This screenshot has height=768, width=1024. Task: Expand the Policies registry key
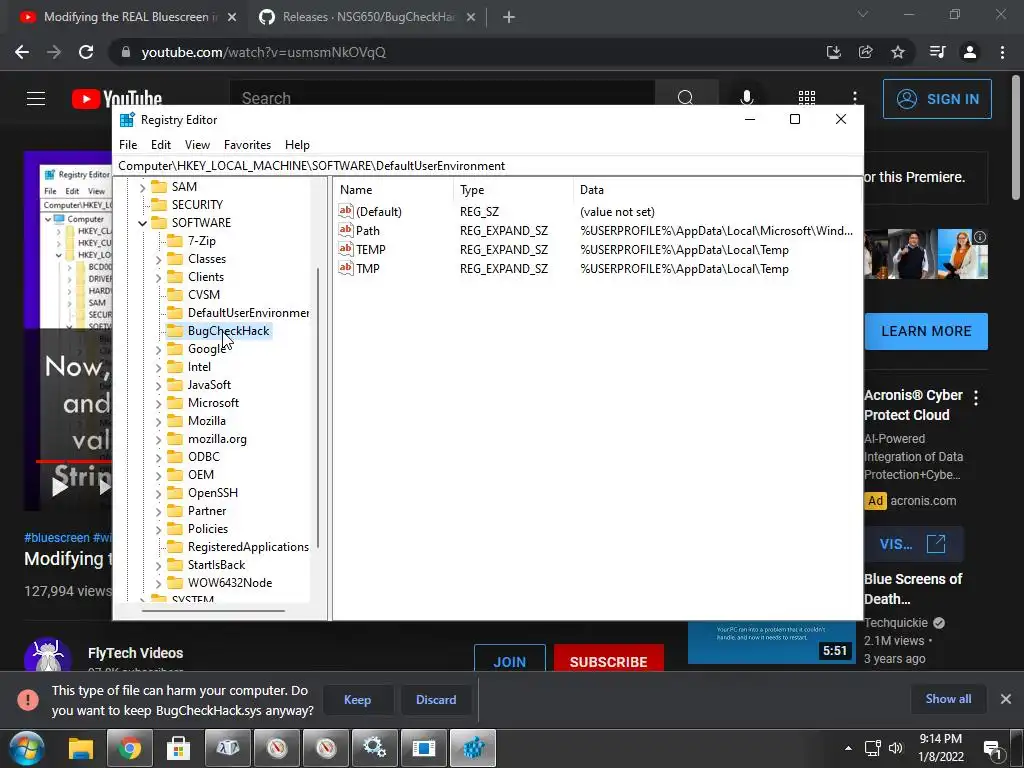pyautogui.click(x=159, y=530)
